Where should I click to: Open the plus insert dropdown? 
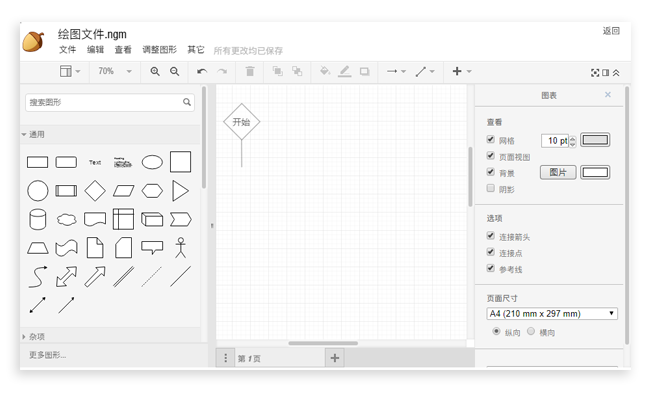[462, 71]
